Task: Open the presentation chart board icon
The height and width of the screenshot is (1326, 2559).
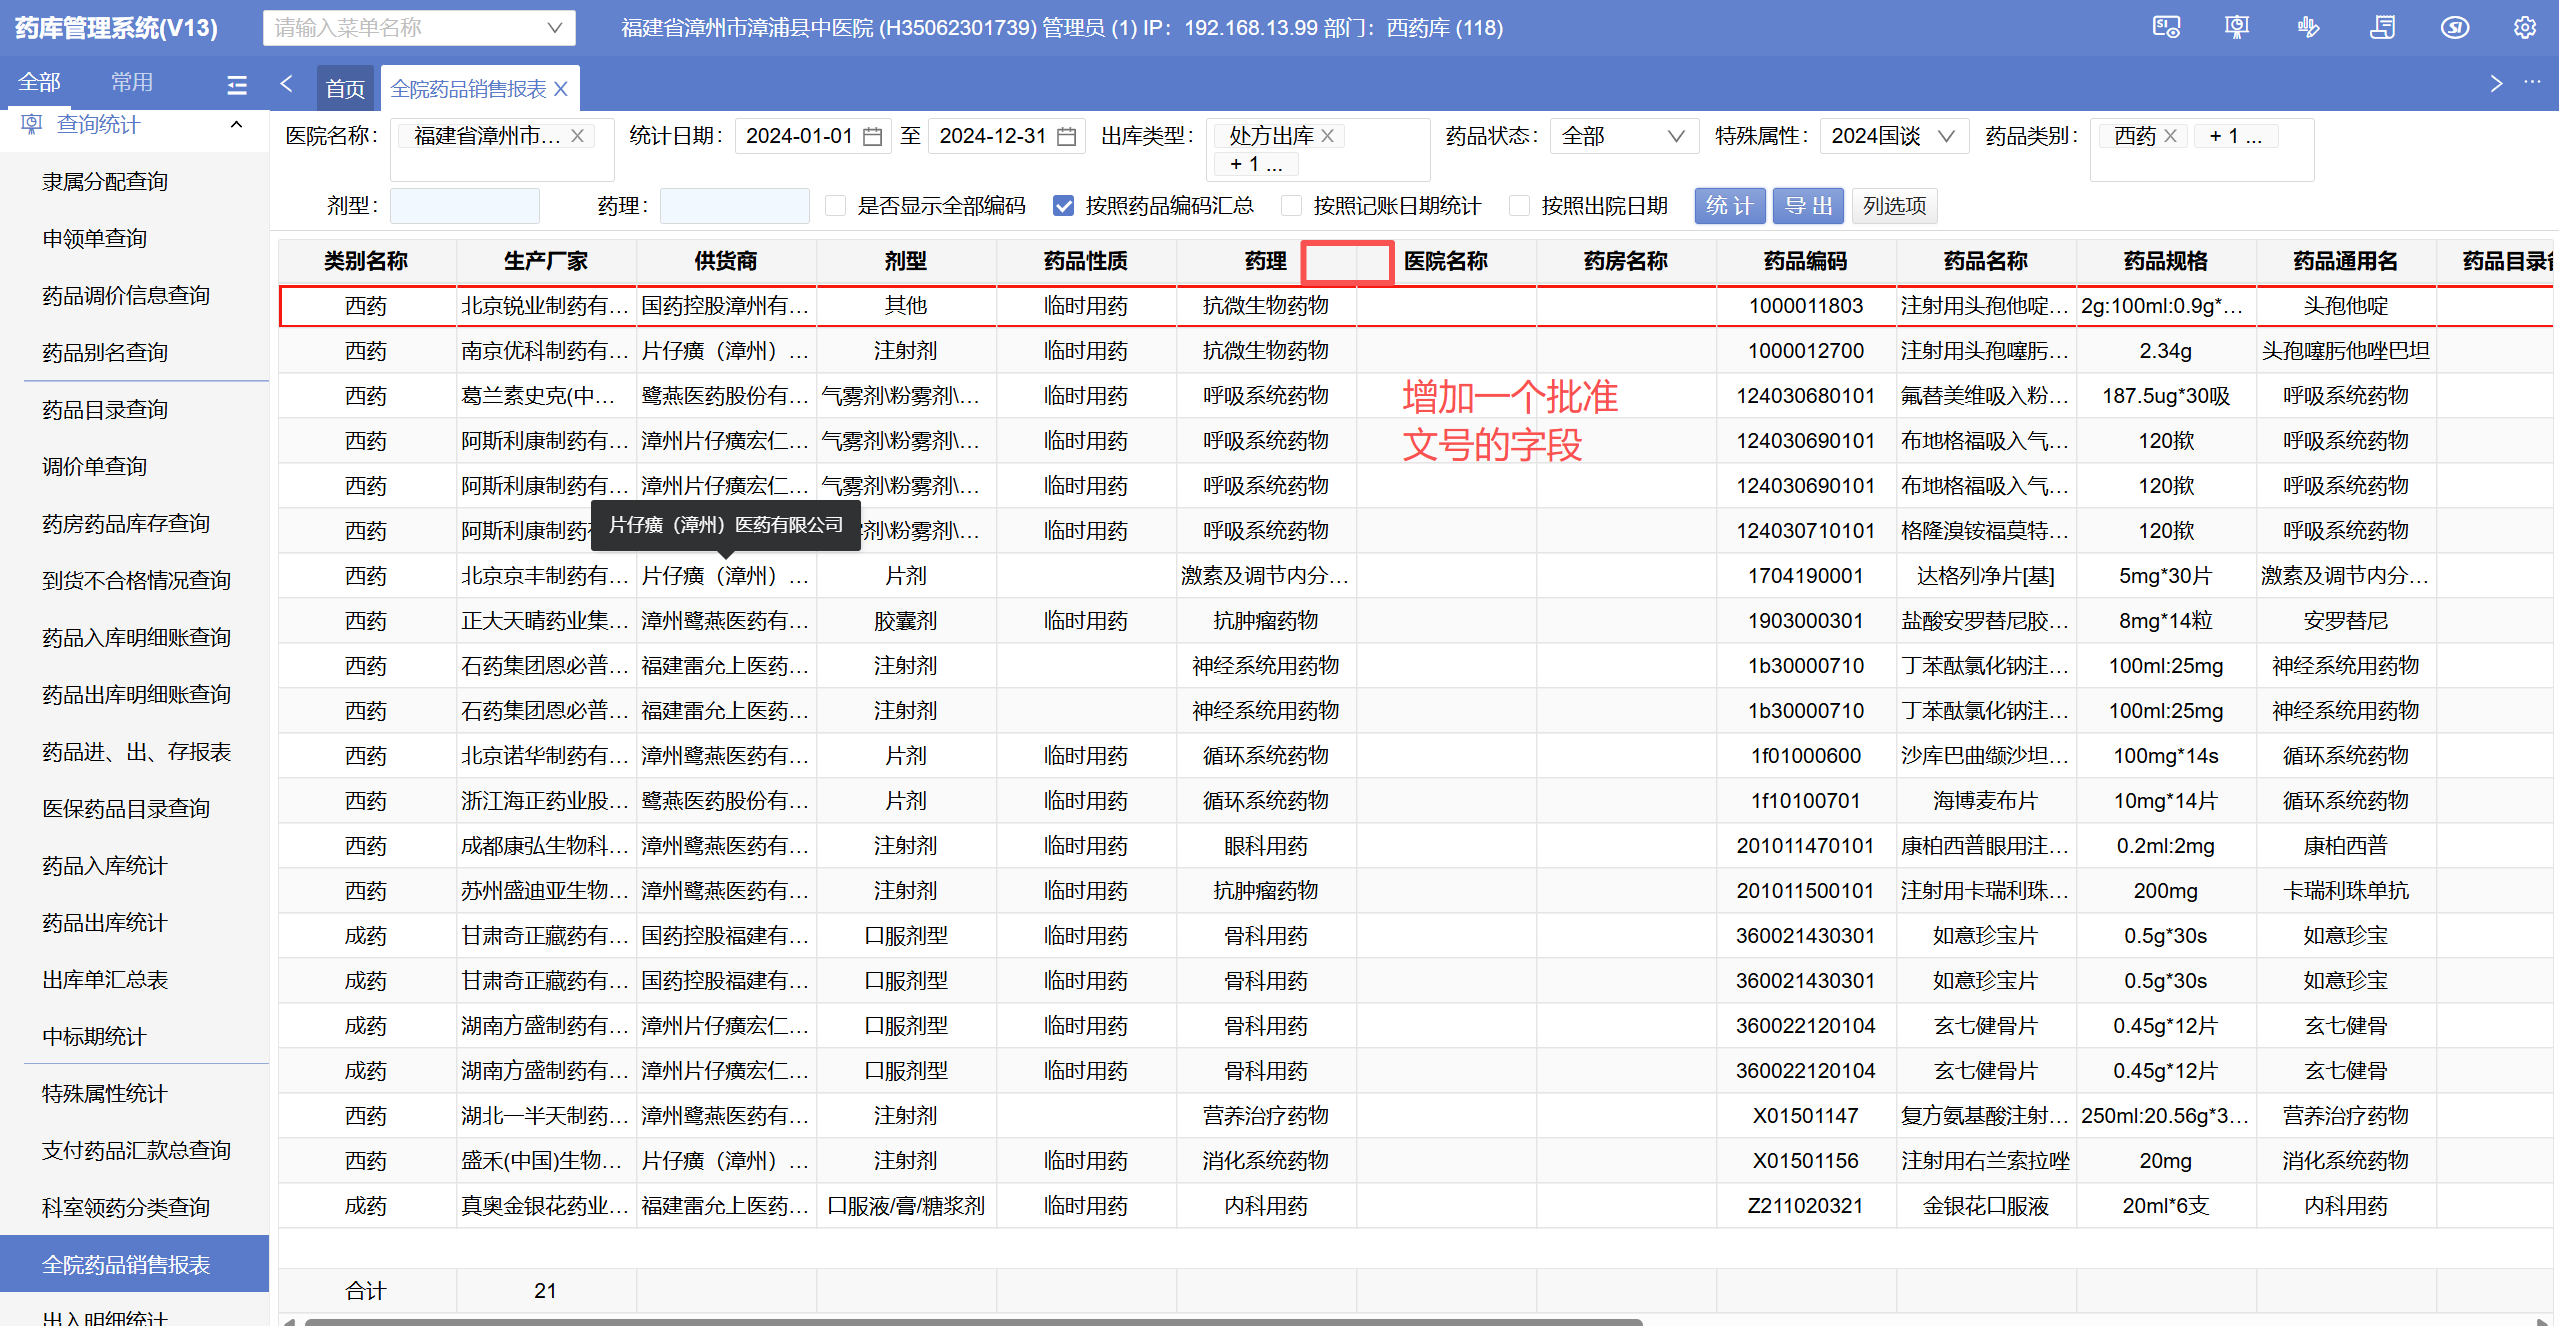Action: point(2237,27)
